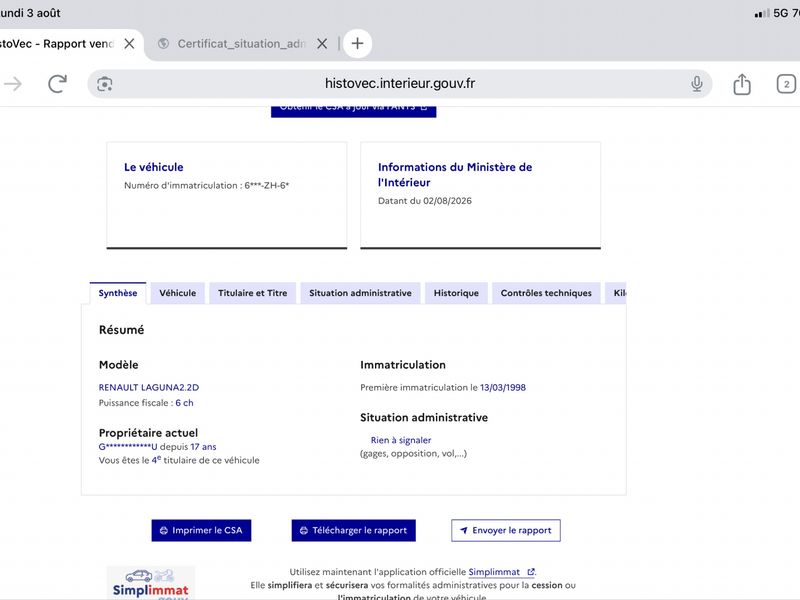The width and height of the screenshot is (800, 600).
Task: Activate the microphone voice search icon
Action: [x=696, y=84]
